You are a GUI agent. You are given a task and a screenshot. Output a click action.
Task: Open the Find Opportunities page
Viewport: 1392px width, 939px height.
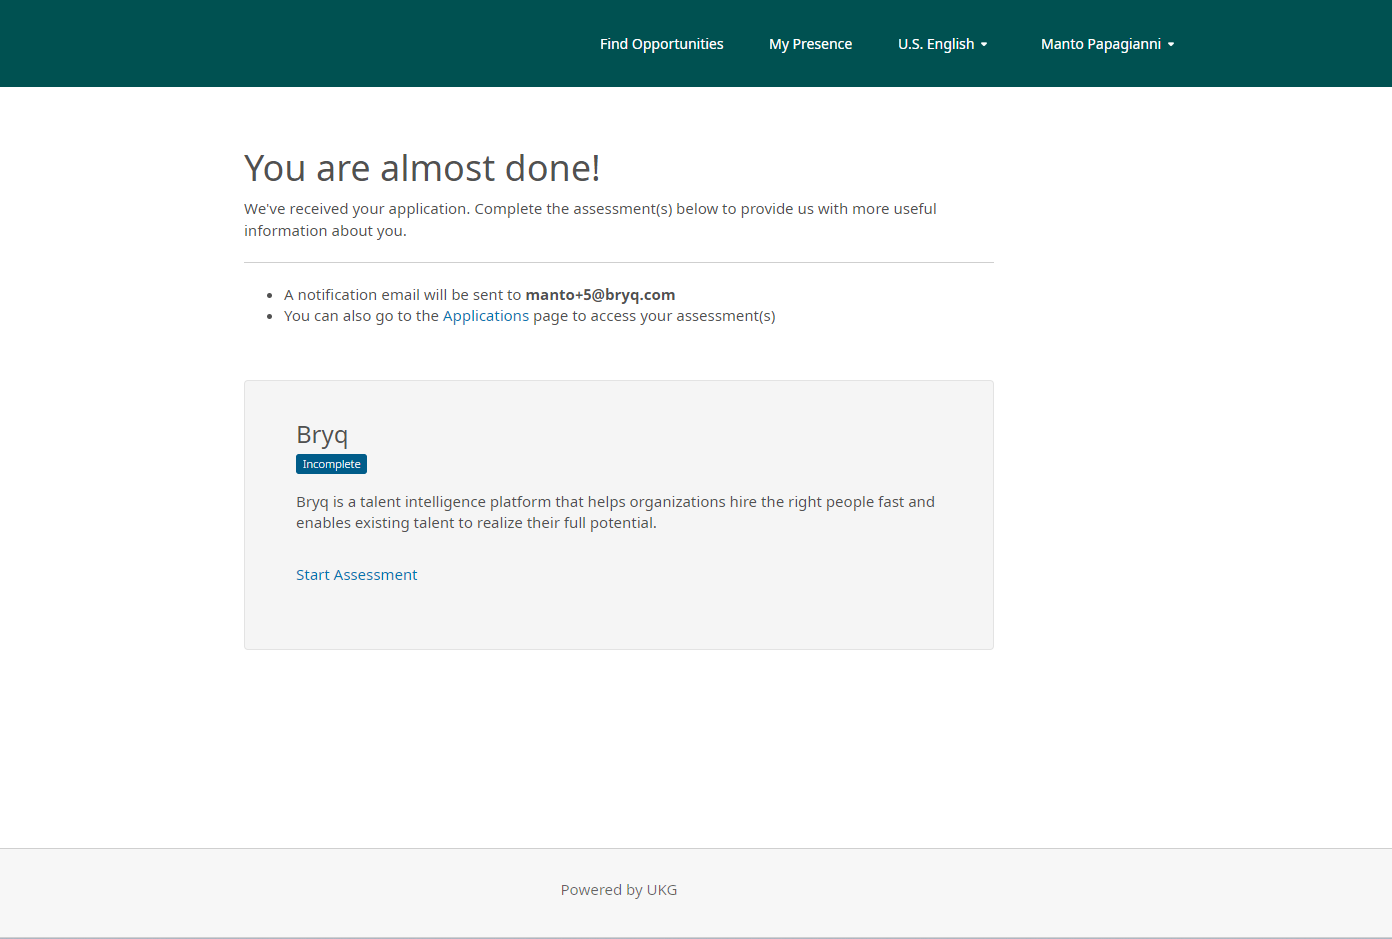[x=661, y=44]
